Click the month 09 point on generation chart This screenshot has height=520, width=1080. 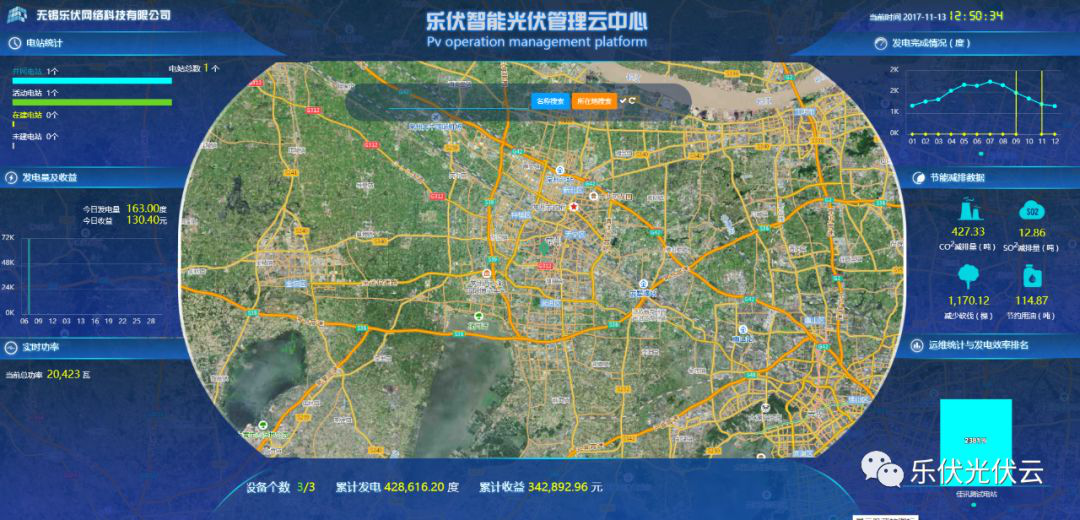pyautogui.click(x=1015, y=92)
